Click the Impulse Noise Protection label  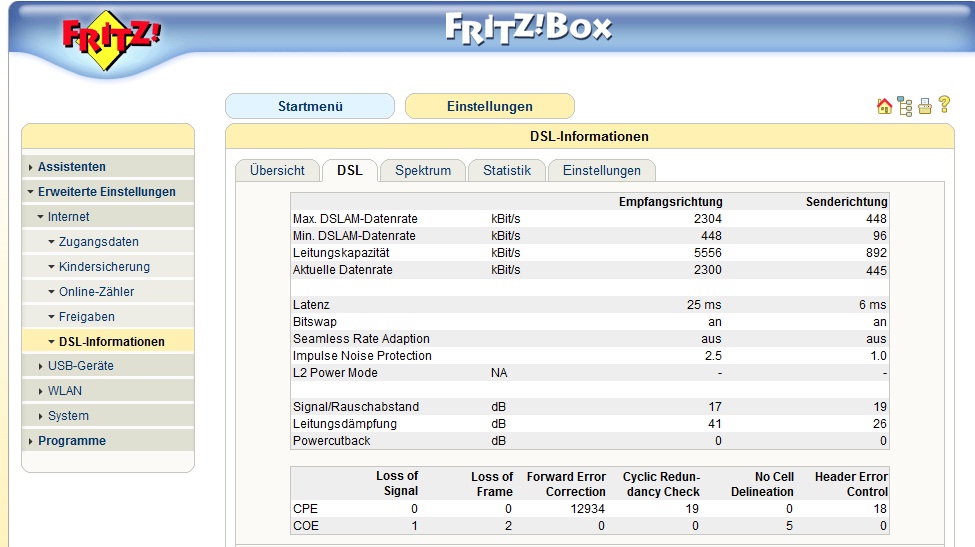click(362, 356)
